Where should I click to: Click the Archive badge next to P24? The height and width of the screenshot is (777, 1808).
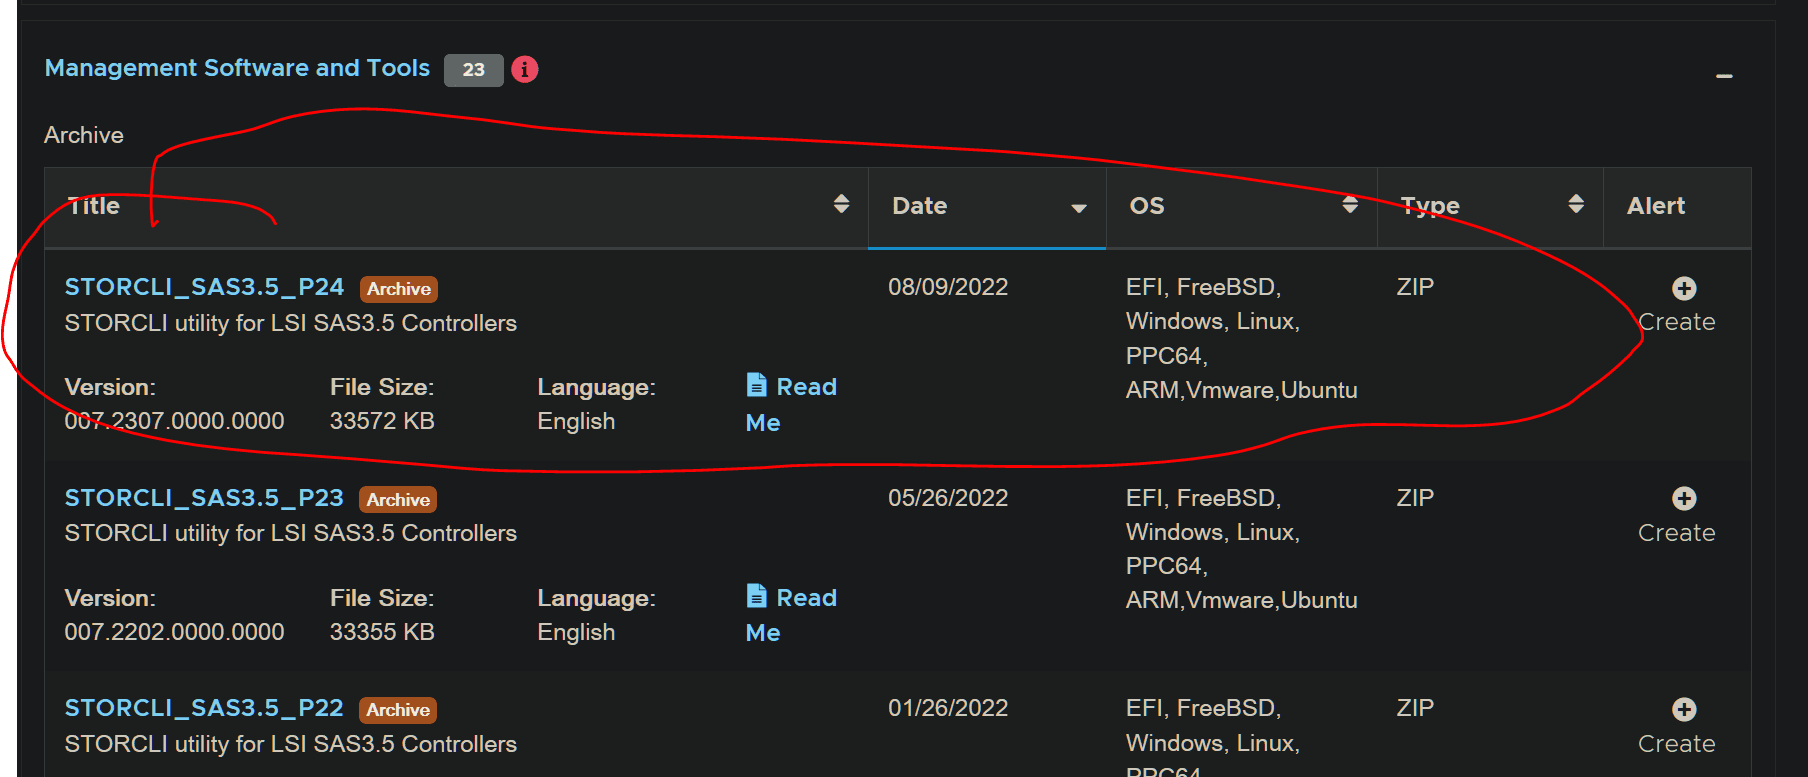pyautogui.click(x=399, y=289)
